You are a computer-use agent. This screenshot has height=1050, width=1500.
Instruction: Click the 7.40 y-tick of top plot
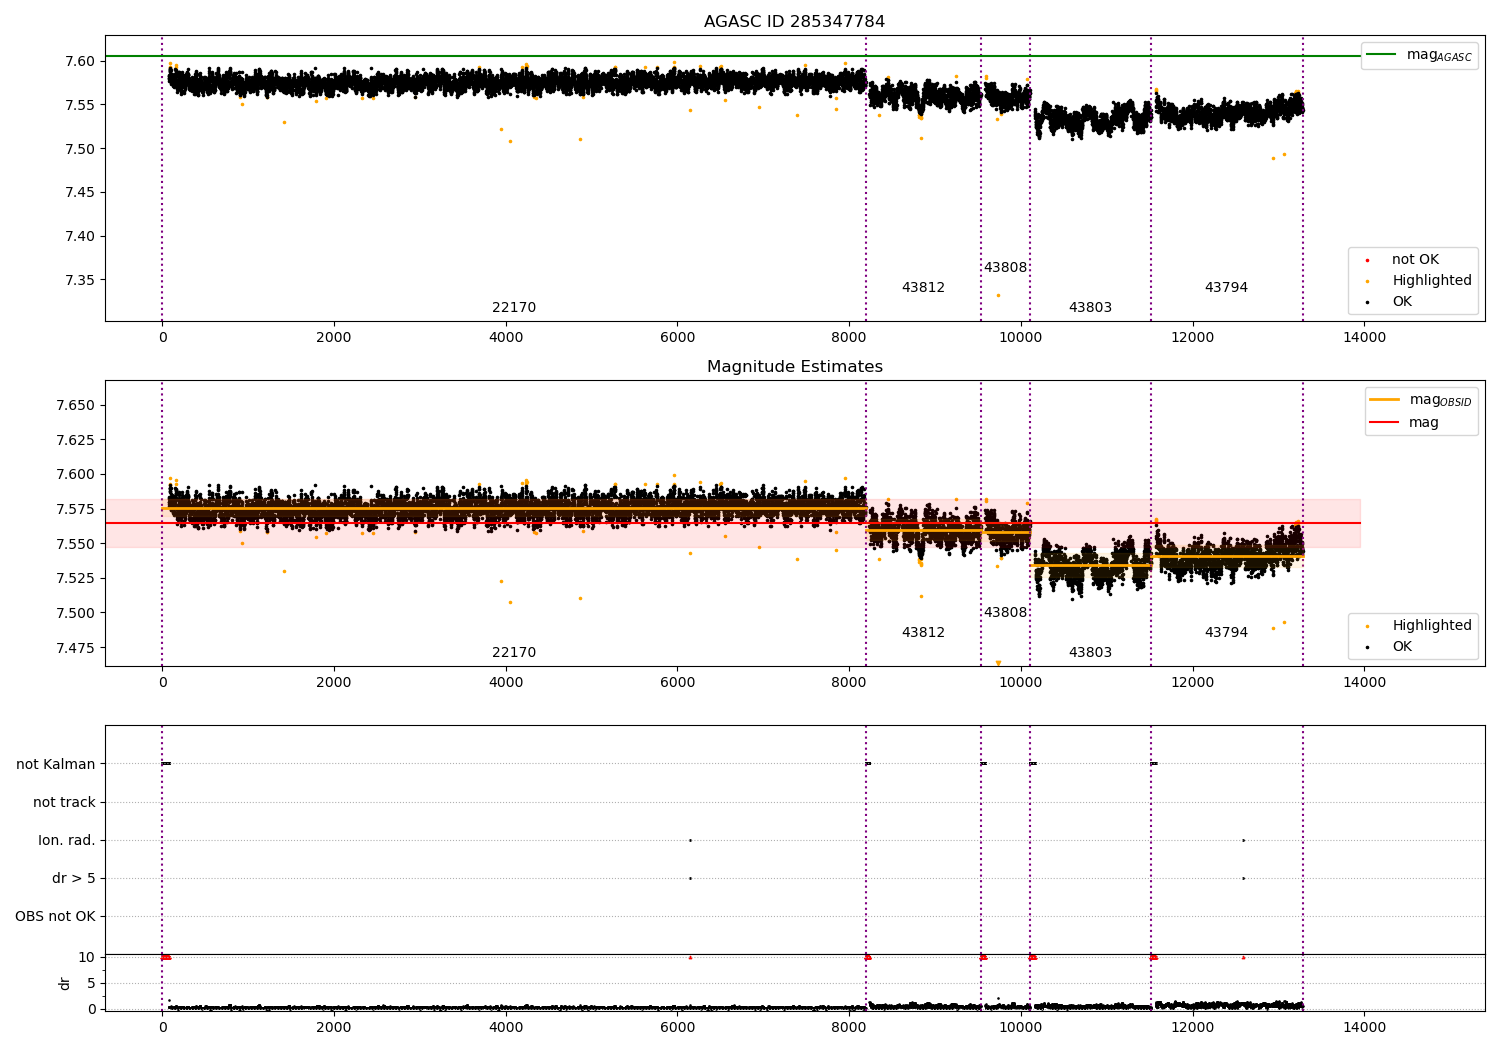(81, 237)
